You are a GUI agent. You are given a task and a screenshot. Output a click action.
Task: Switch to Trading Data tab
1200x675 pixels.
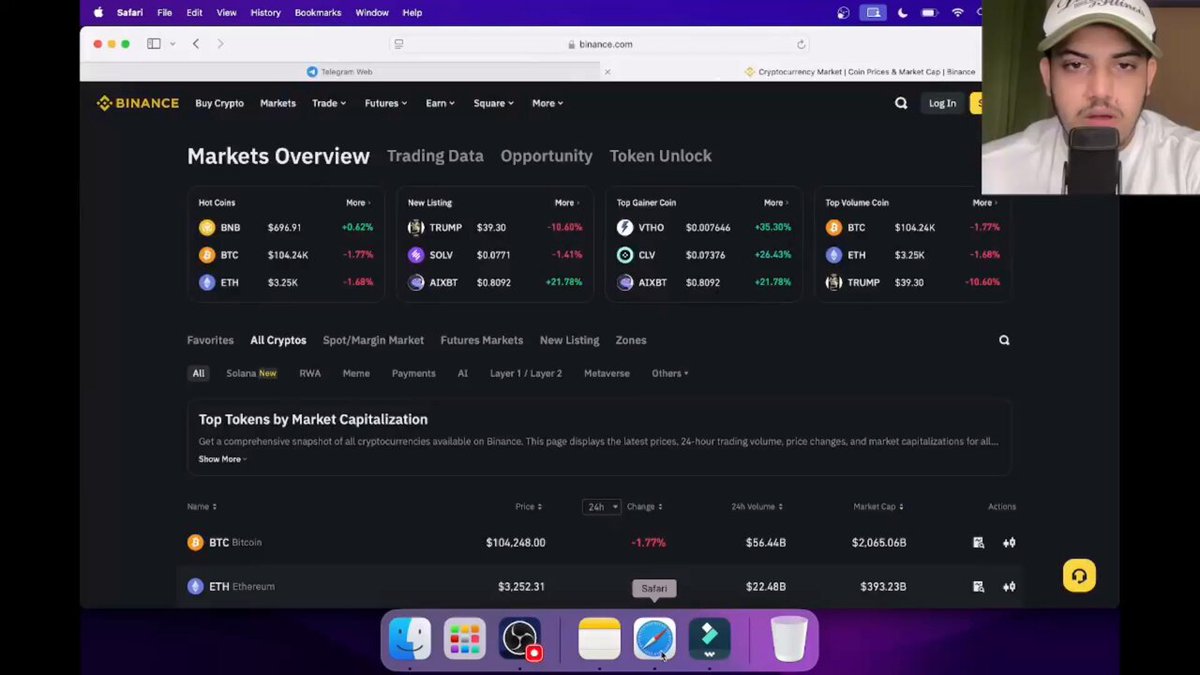click(x=435, y=156)
